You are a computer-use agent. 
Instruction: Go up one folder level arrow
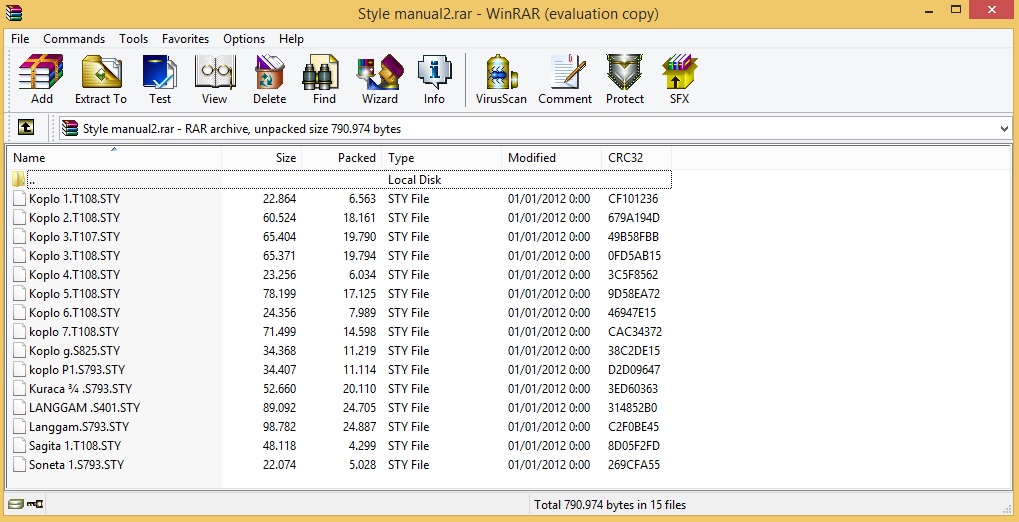point(25,128)
